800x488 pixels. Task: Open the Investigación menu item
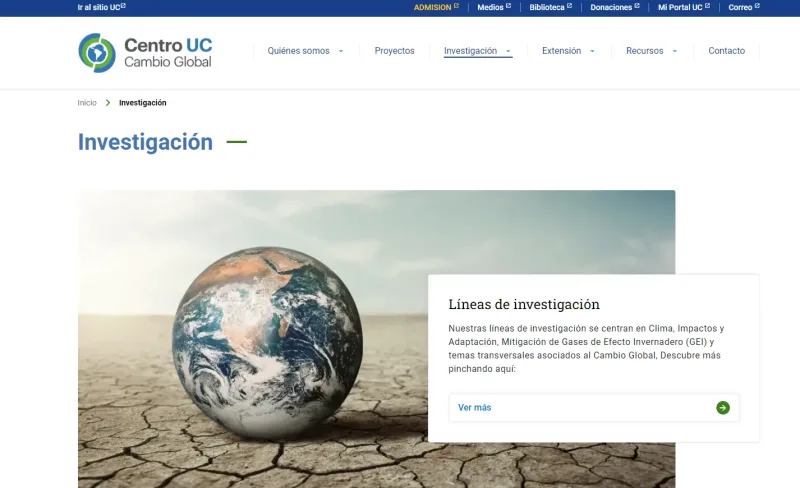coord(470,51)
